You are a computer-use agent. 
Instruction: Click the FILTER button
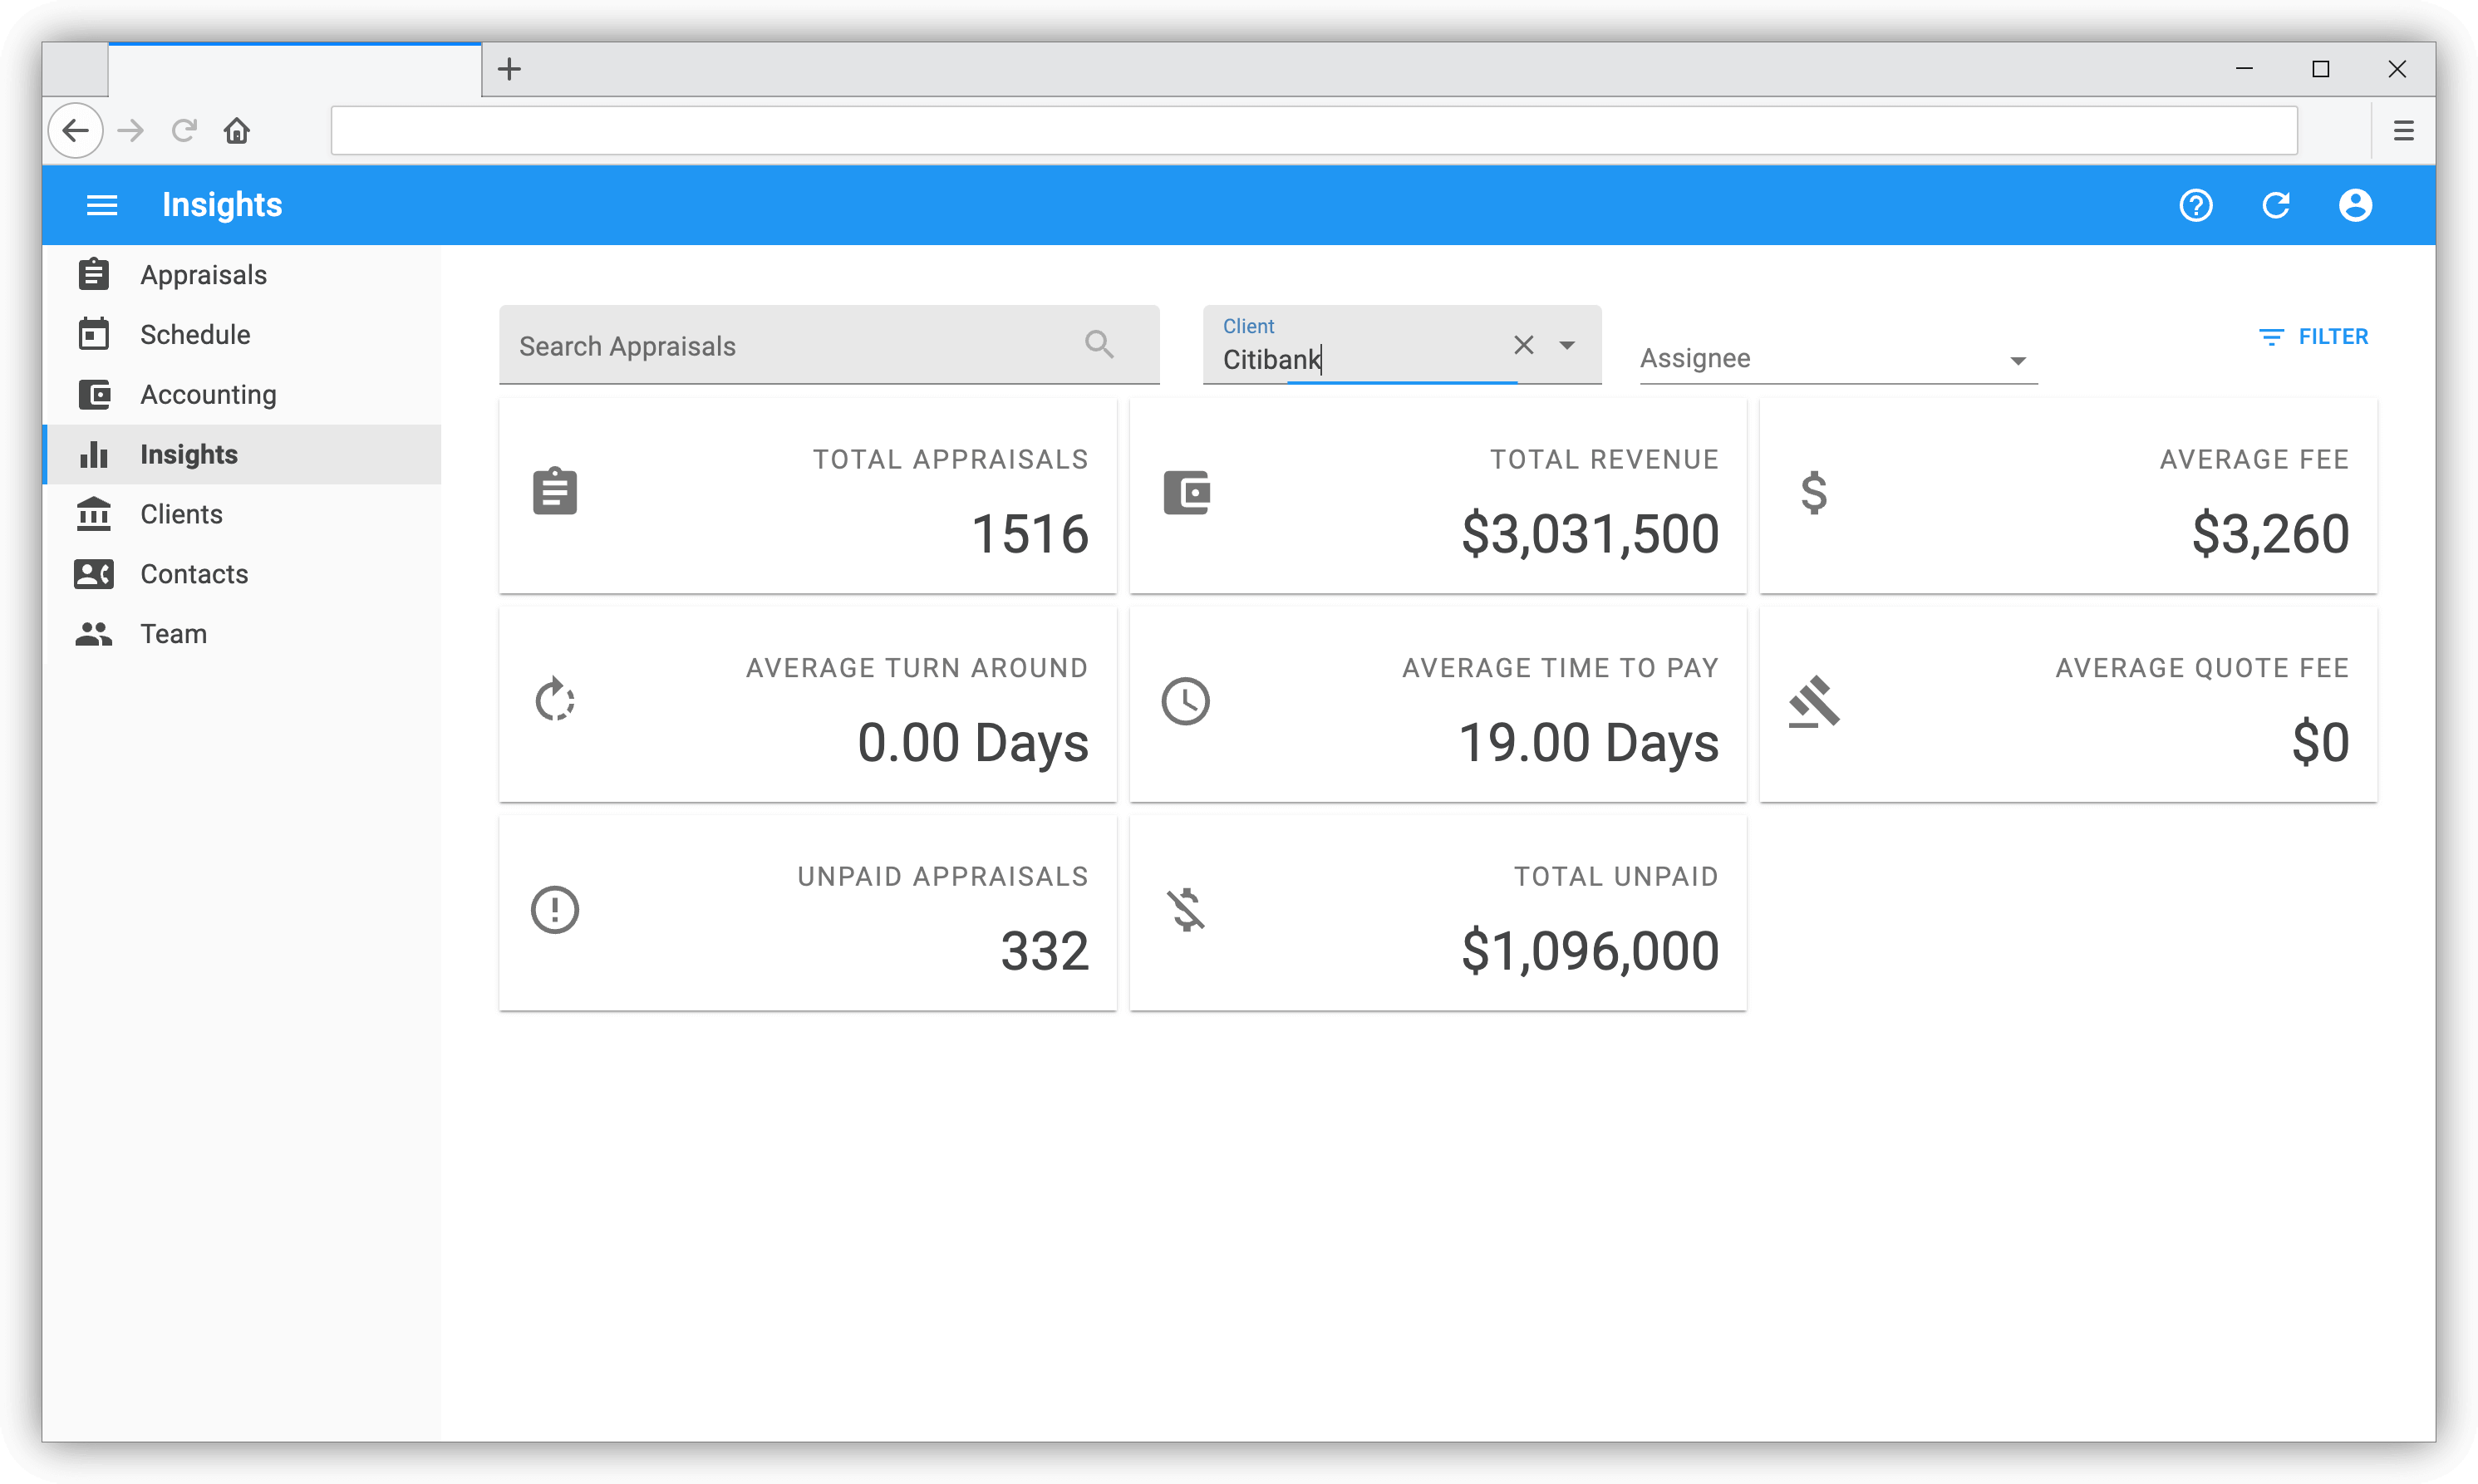2313,337
